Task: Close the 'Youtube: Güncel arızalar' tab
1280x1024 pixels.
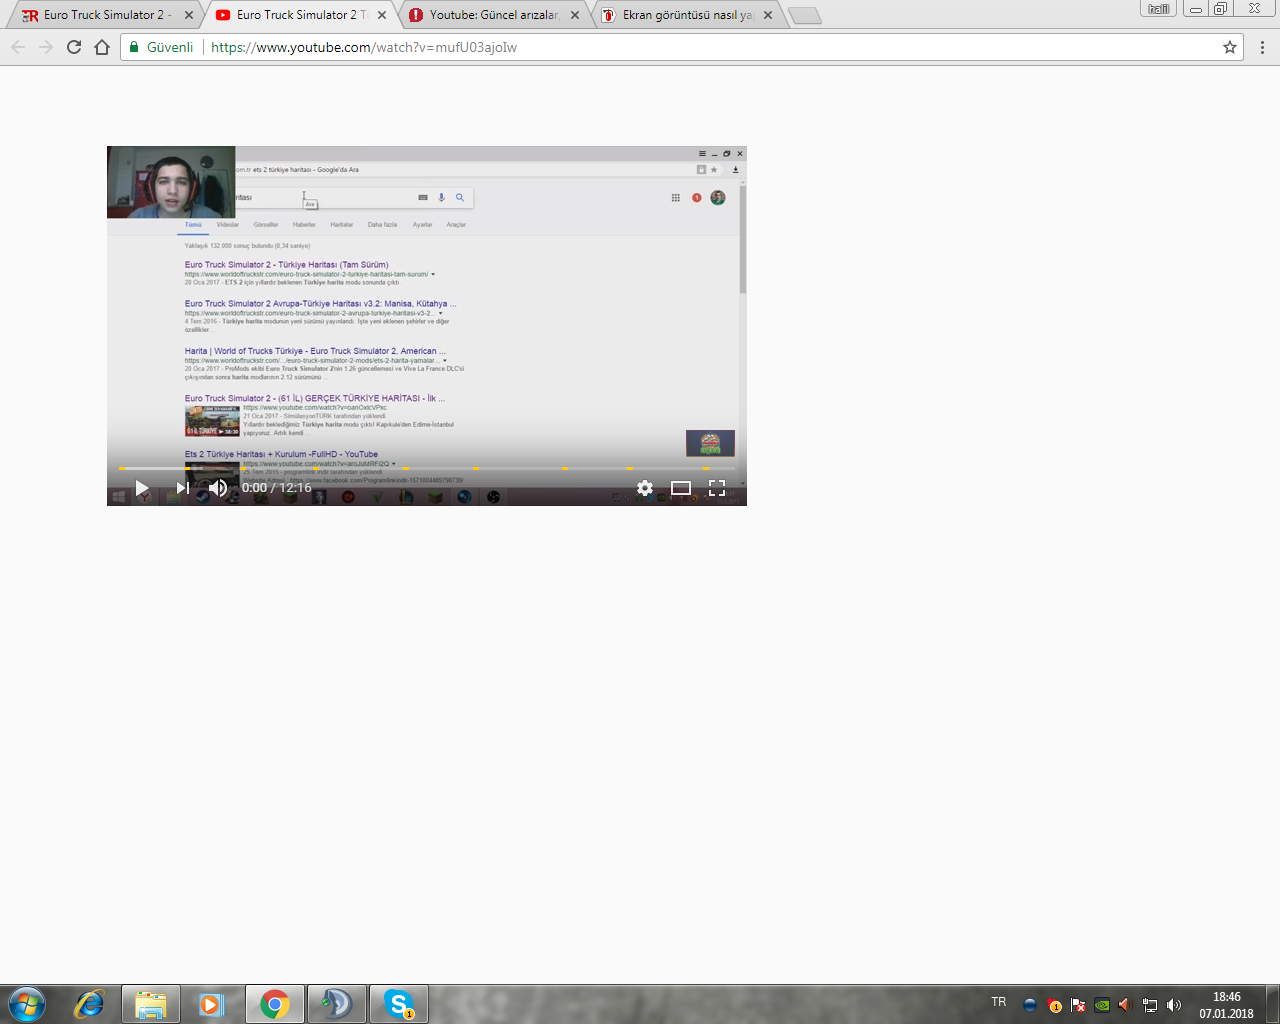Action: [x=575, y=15]
